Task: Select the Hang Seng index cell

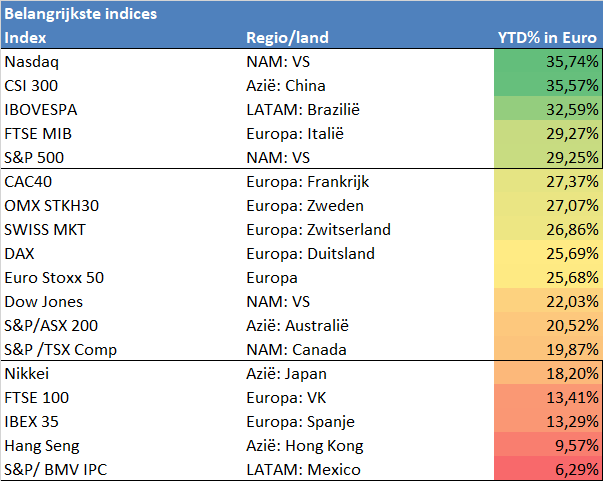Action: point(42,446)
